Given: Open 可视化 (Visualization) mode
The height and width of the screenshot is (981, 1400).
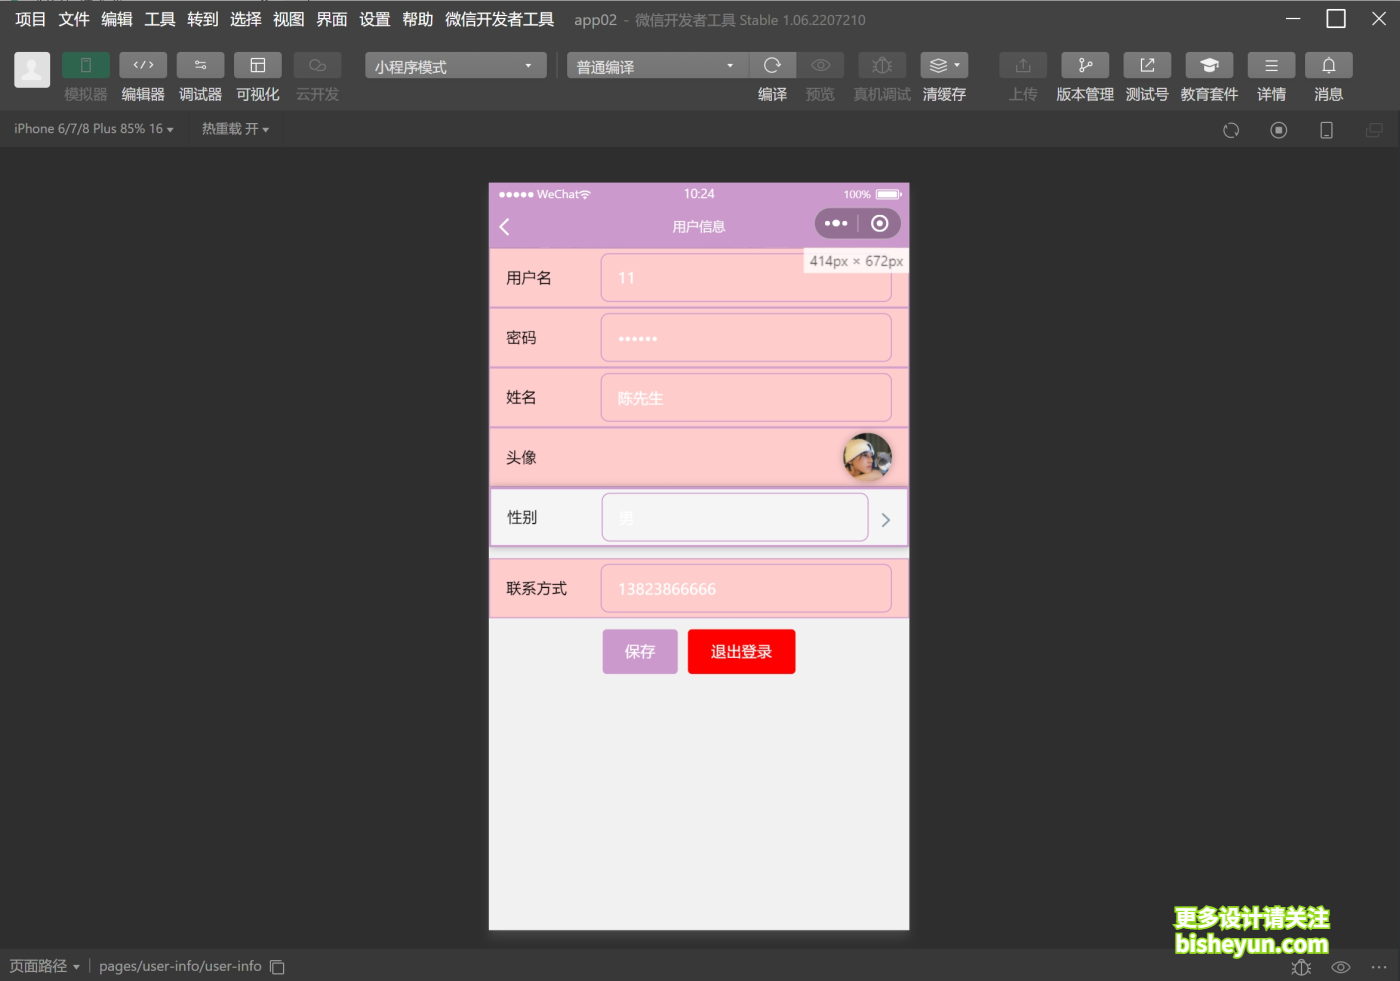Looking at the screenshot, I should [257, 75].
